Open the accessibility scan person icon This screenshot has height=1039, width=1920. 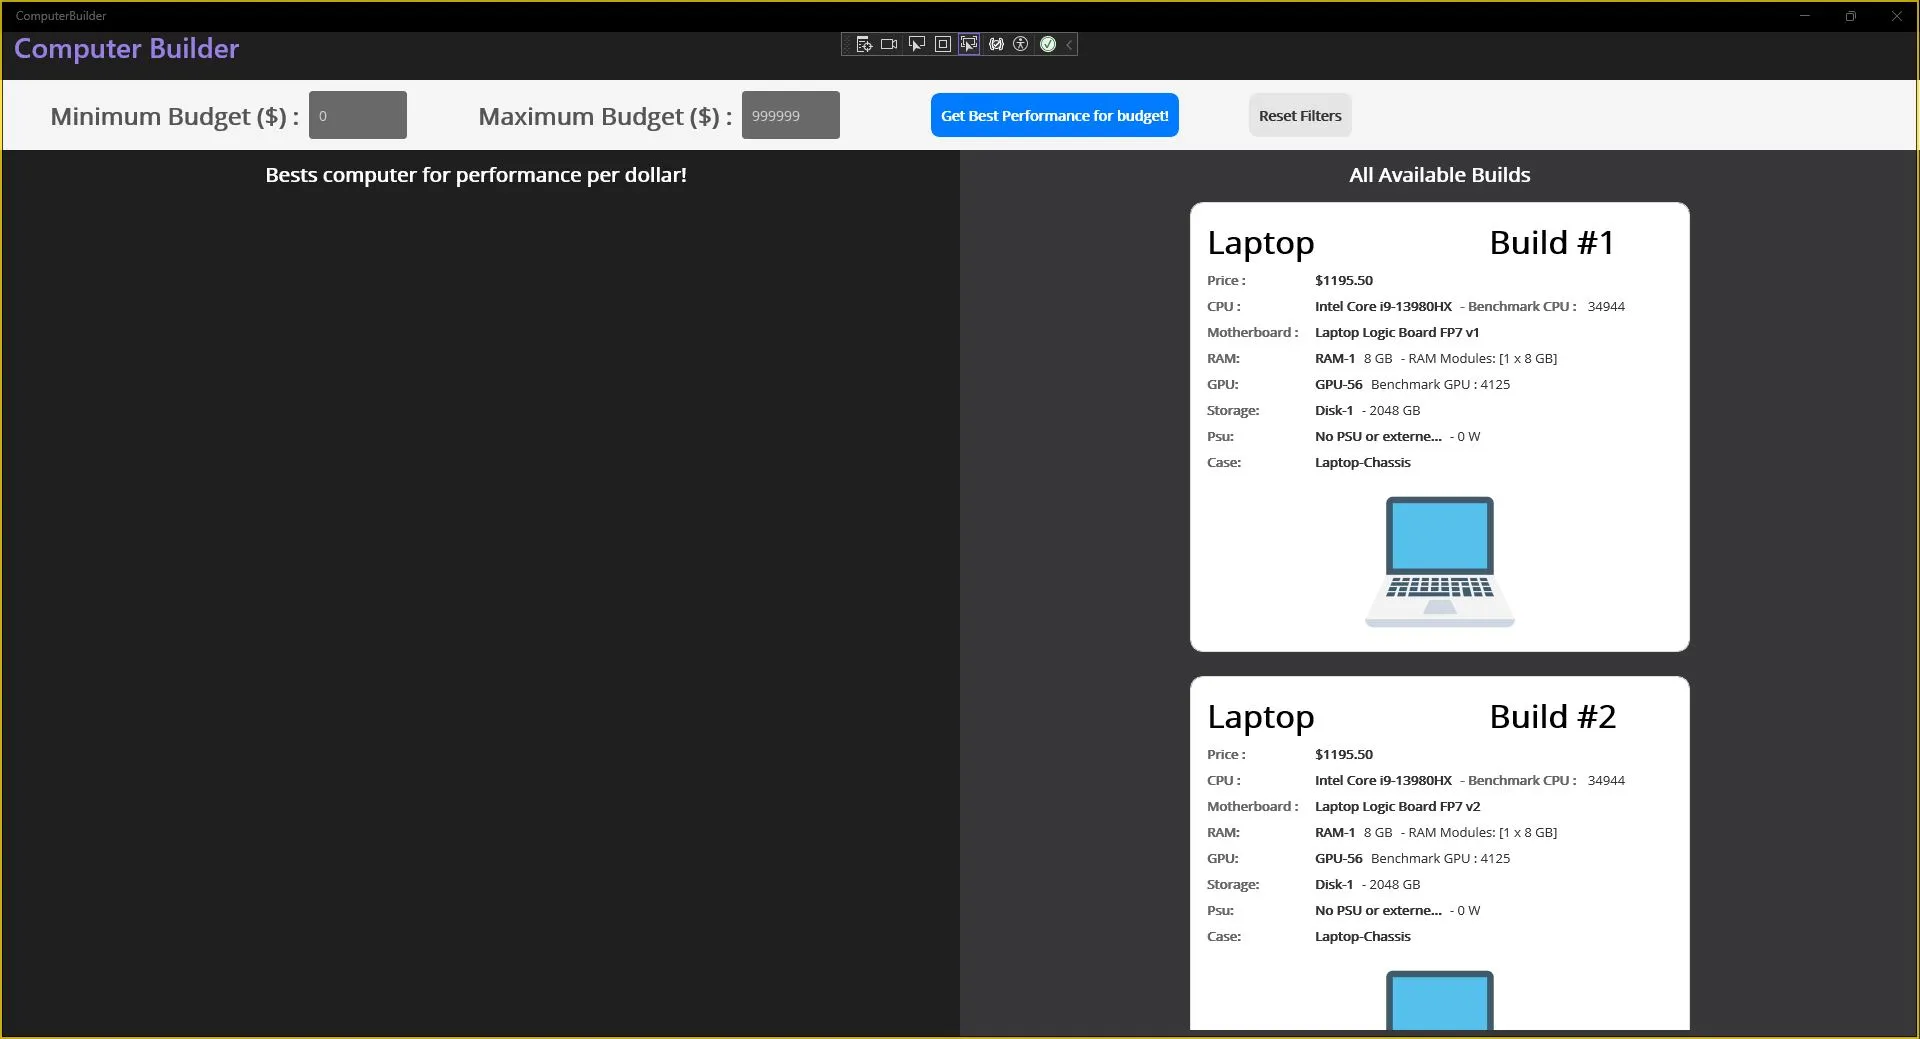(1021, 44)
